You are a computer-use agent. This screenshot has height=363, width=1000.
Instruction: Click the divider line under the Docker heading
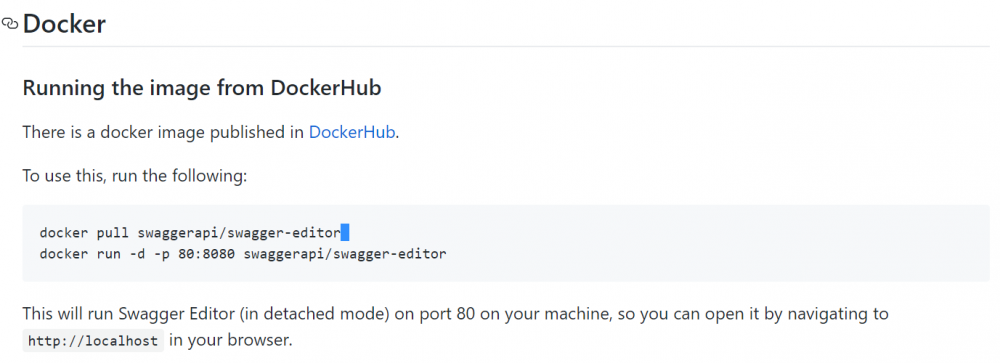coord(506,47)
